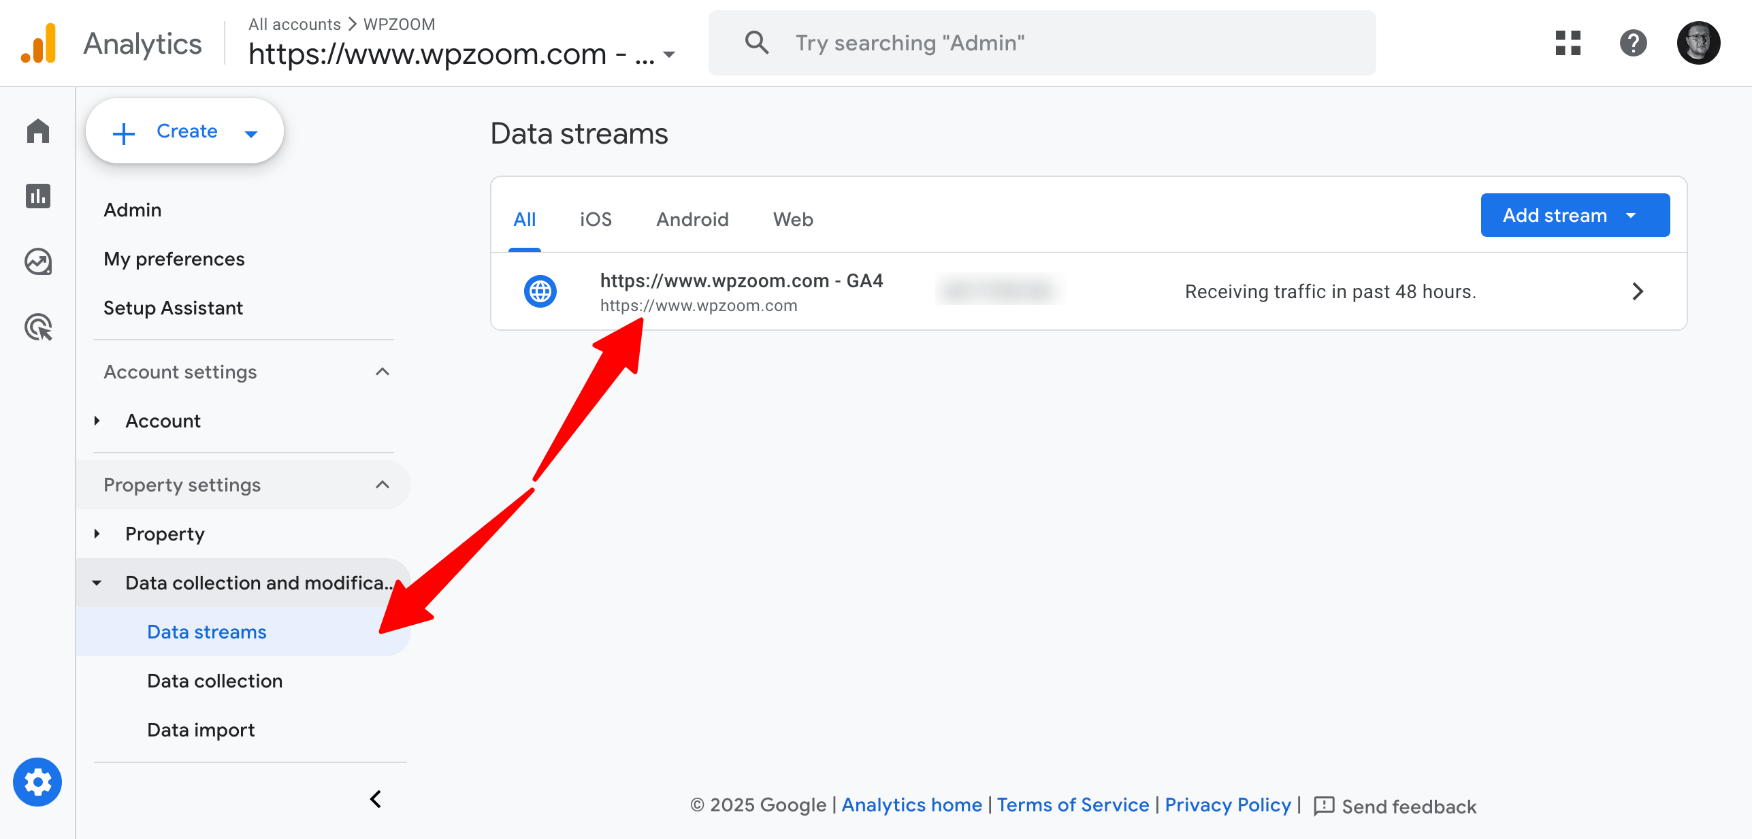Collapse the admin navigation panel
The image size is (1752, 839).
[x=376, y=799]
